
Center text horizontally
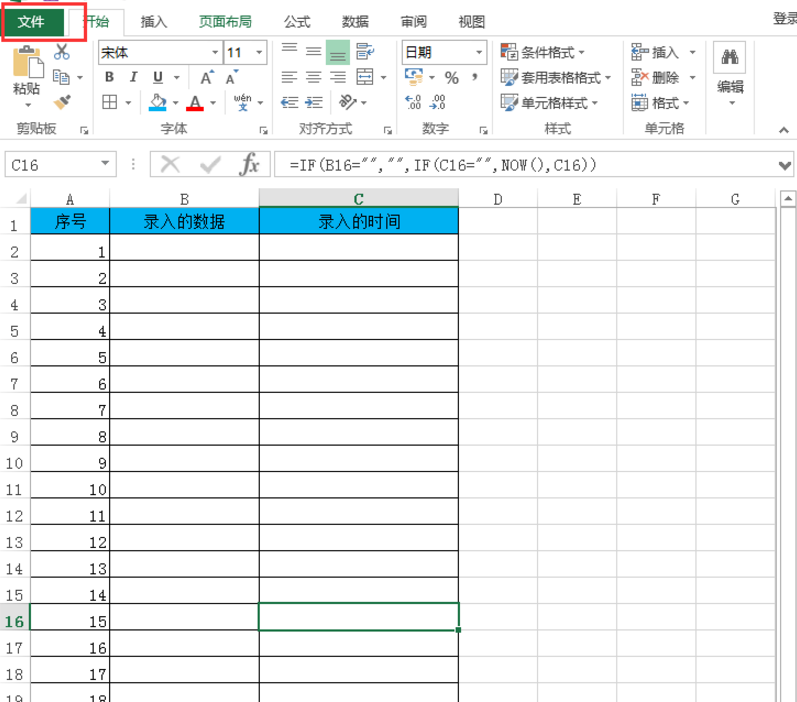pos(314,77)
